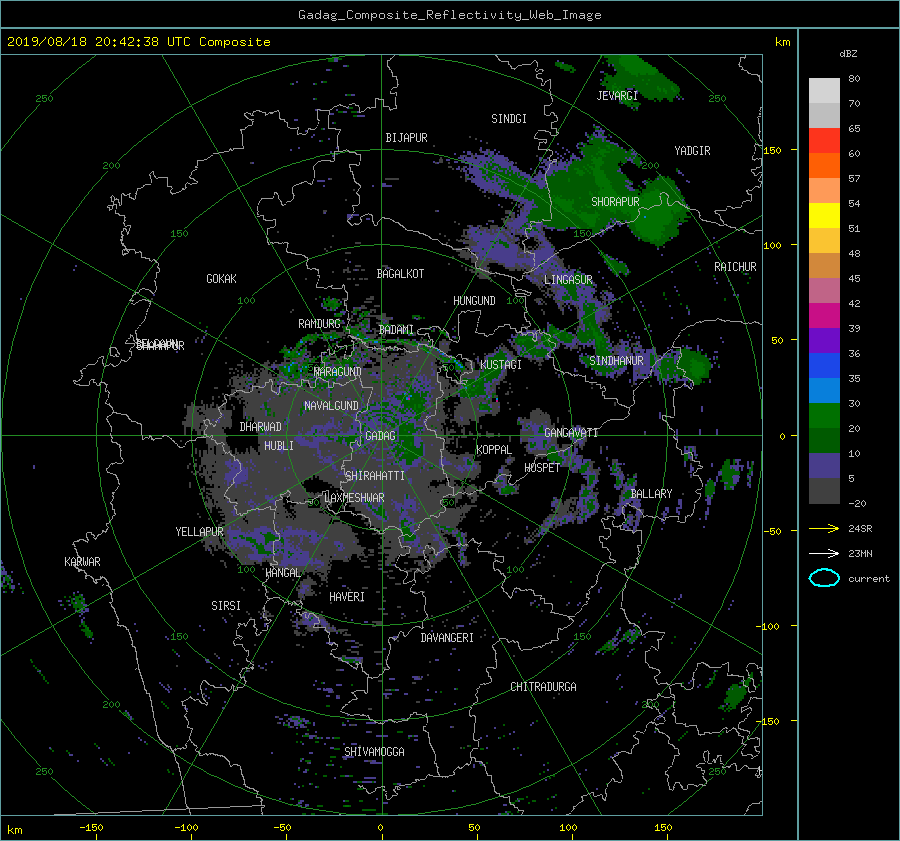This screenshot has height=841, width=900.
Task: Click the LINGASUR city label
Action: (568, 280)
